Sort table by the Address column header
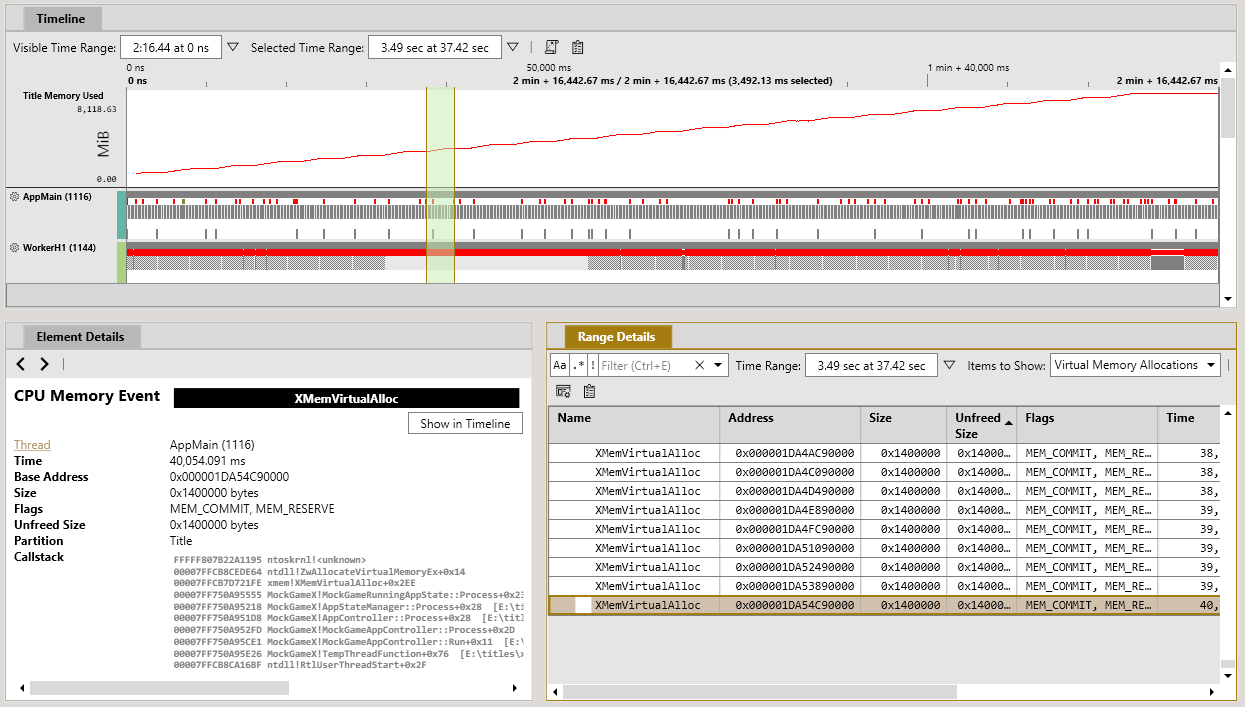 click(x=790, y=424)
